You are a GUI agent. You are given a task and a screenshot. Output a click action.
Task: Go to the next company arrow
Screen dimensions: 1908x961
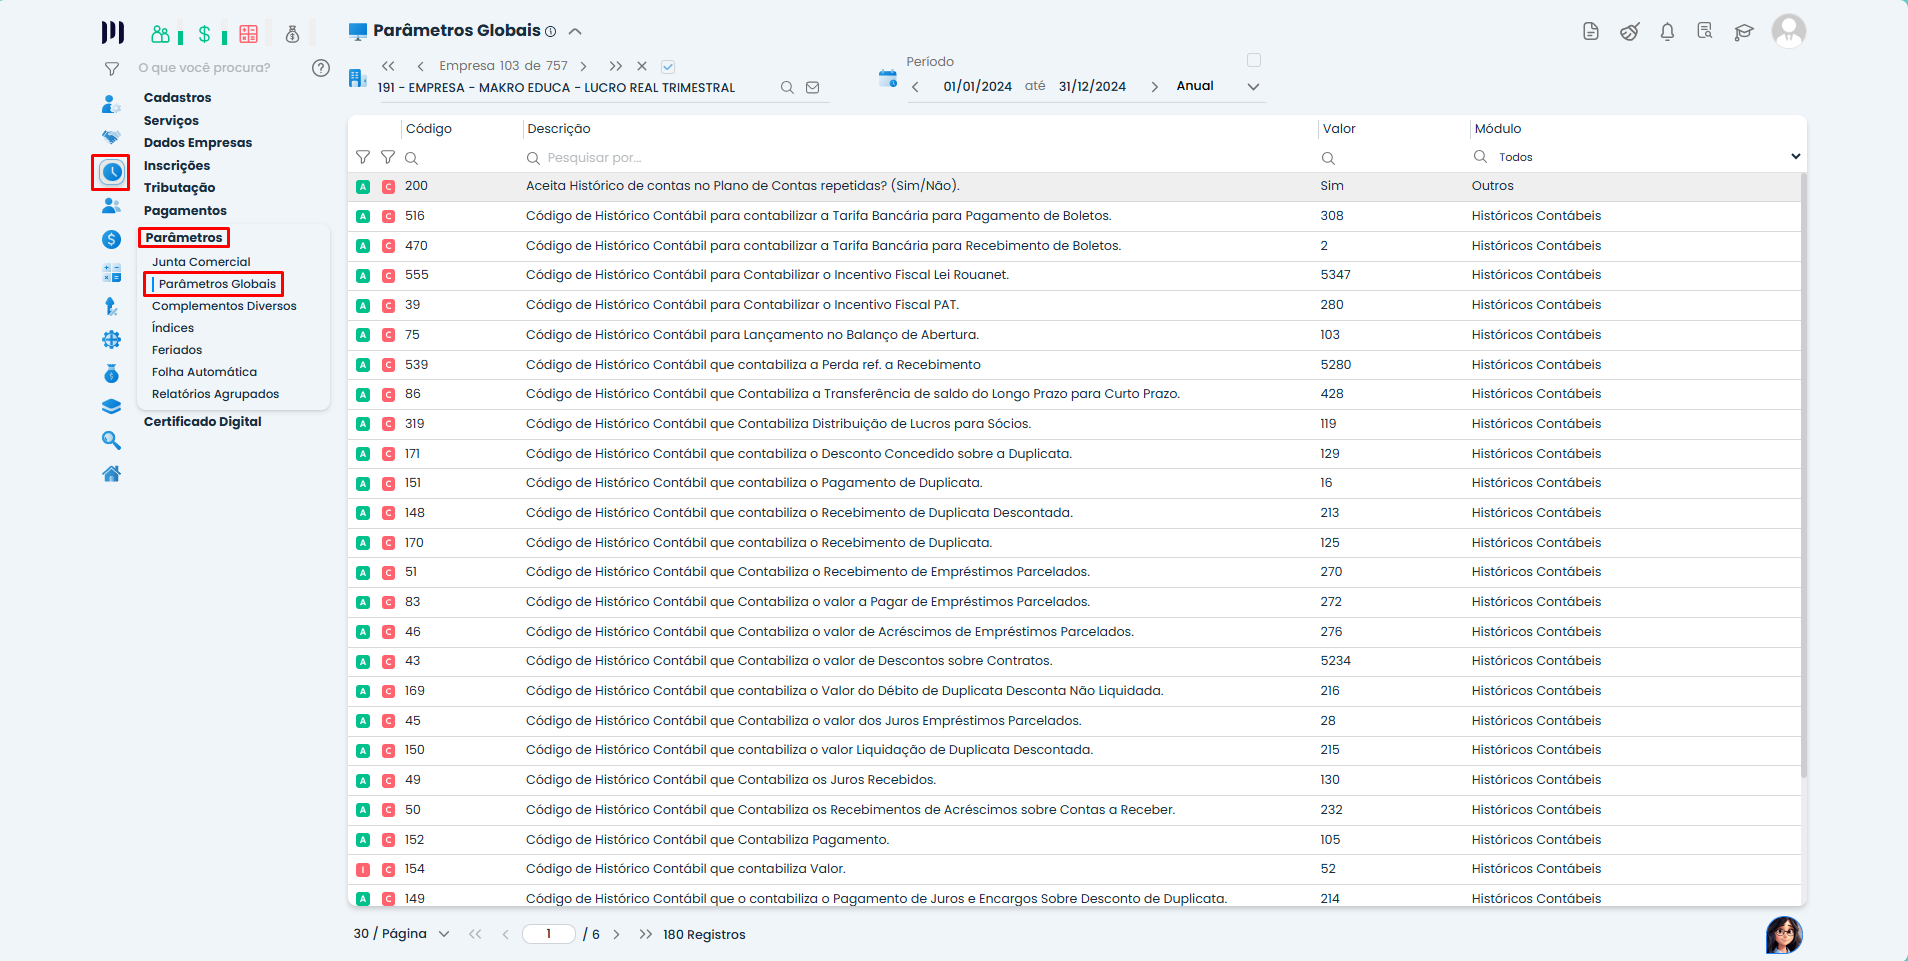point(584,66)
